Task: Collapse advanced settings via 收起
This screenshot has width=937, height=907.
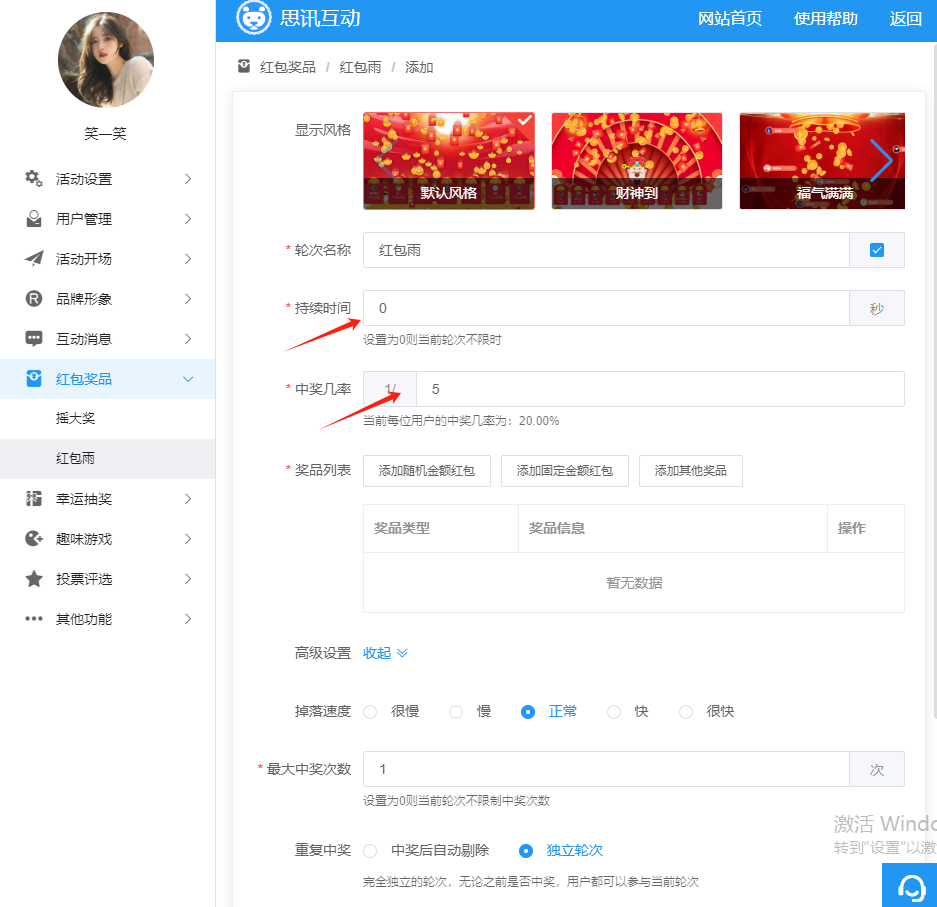Action: [x=385, y=652]
